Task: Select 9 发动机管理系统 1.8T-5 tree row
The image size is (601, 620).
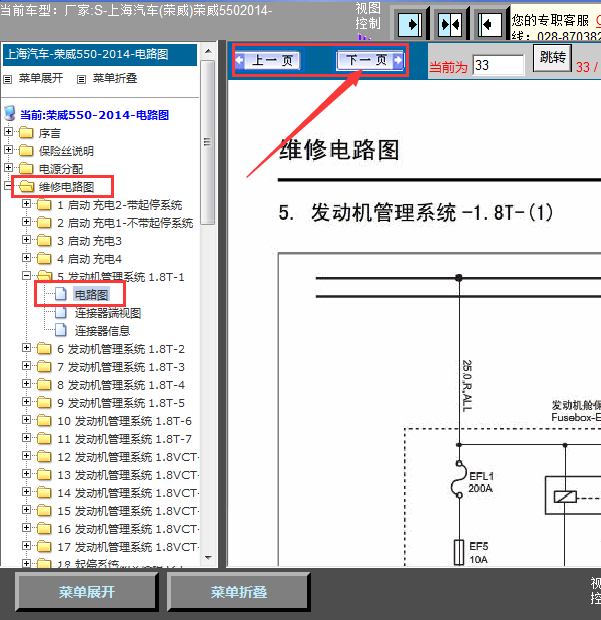Action: tap(121, 403)
